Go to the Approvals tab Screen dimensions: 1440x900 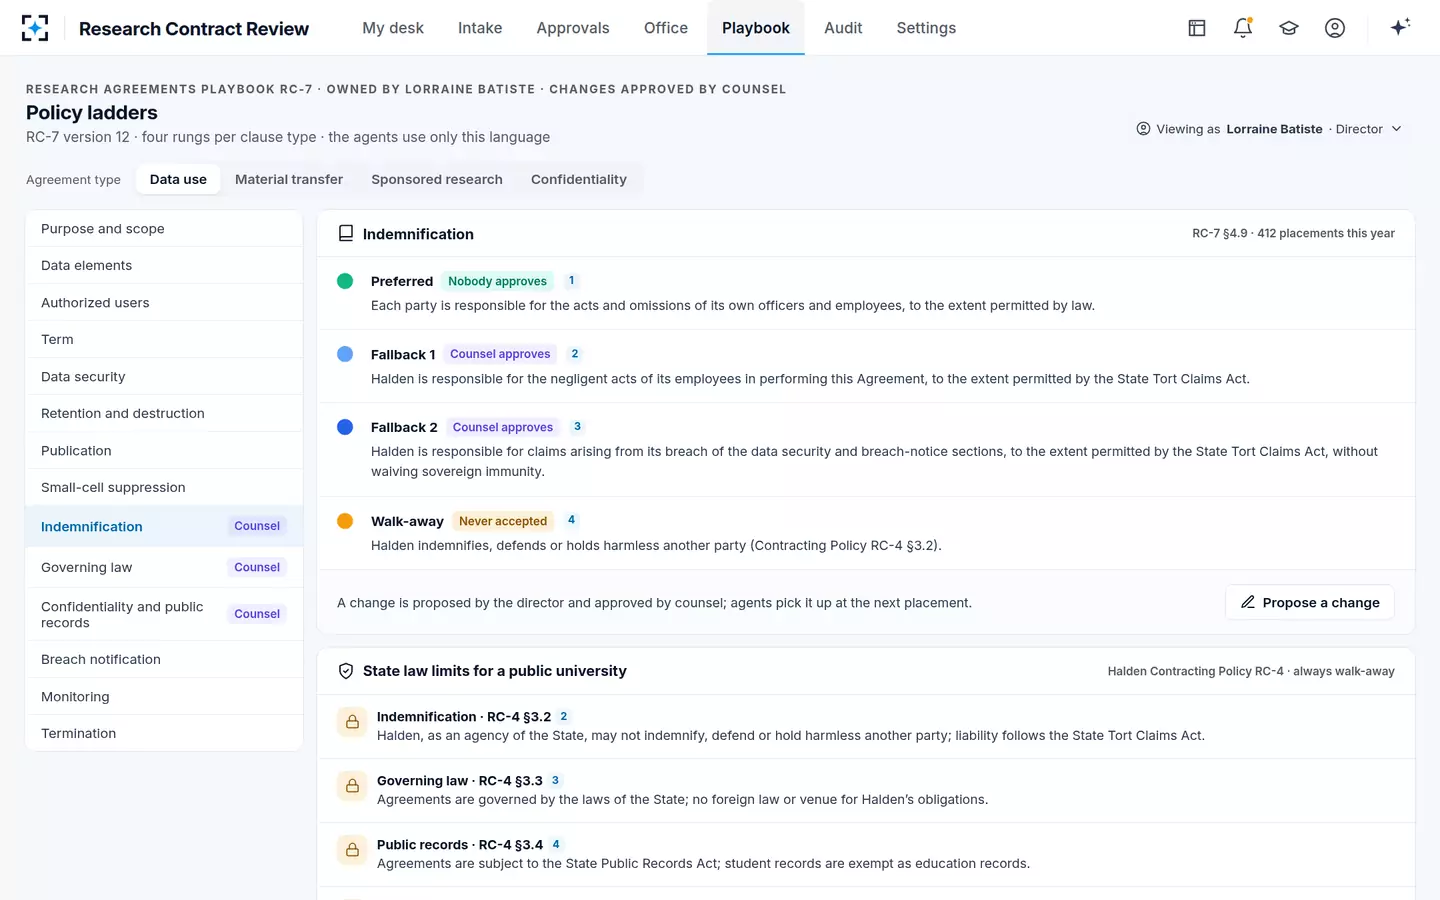[x=573, y=28]
